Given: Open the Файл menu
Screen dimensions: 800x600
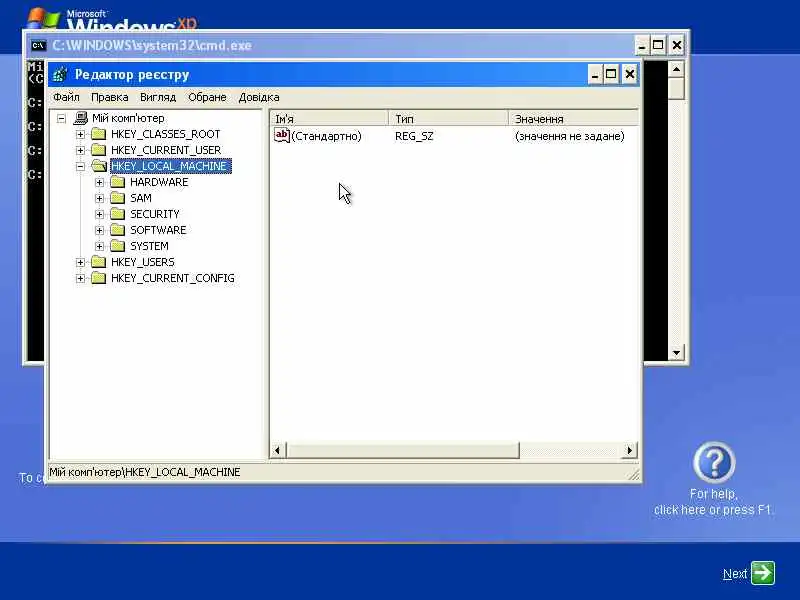Looking at the screenshot, I should click(66, 97).
